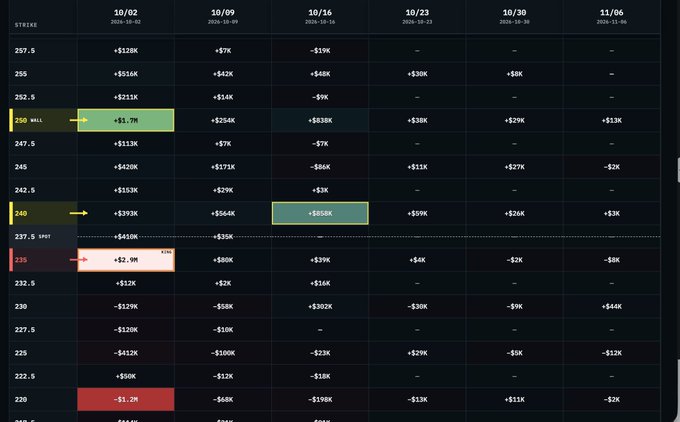Select the 252.5 strike row label
The width and height of the screenshot is (680, 422).
point(43,97)
